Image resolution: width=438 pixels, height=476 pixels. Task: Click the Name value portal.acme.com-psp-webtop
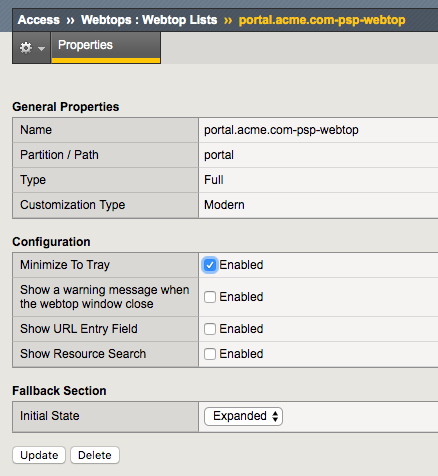pyautogui.click(x=281, y=130)
